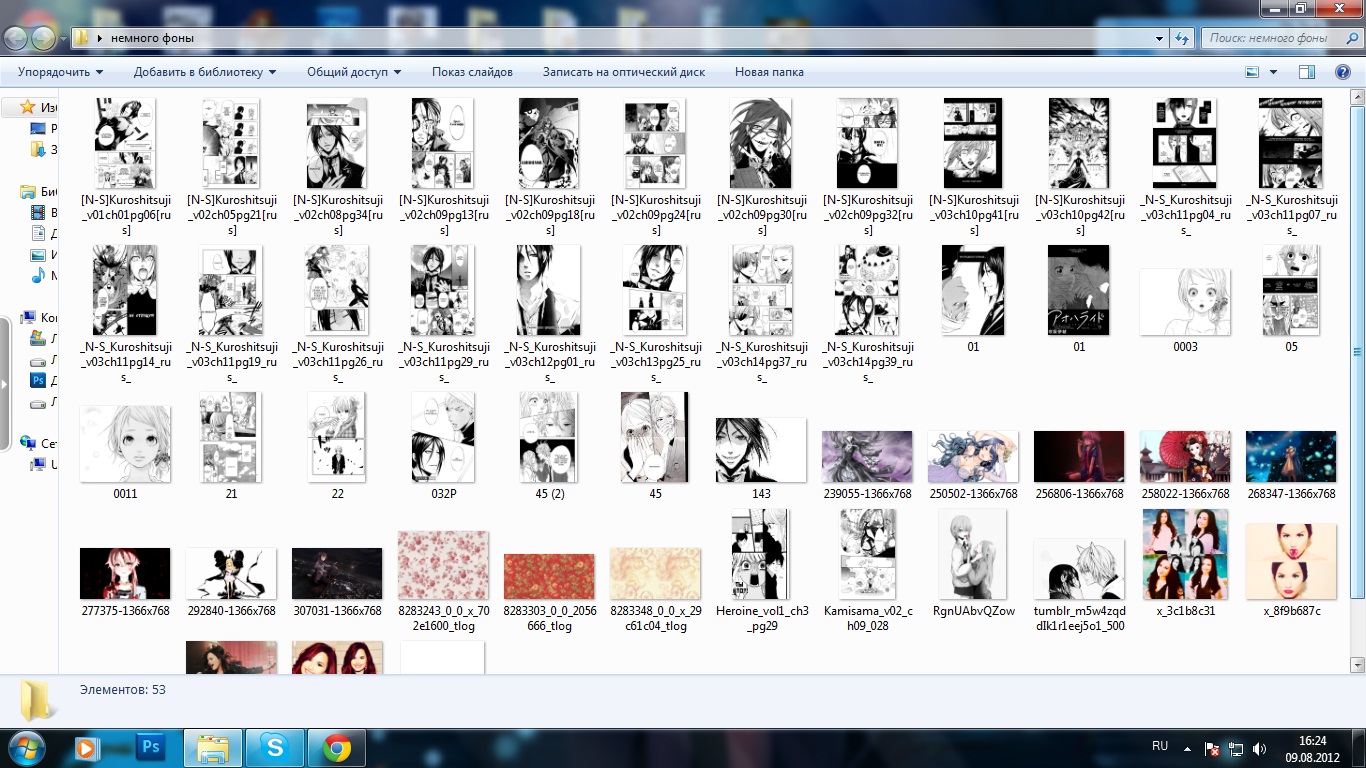Select the thumbnail of file 0003
Viewport: 1366px width, 768px height.
1185,301
